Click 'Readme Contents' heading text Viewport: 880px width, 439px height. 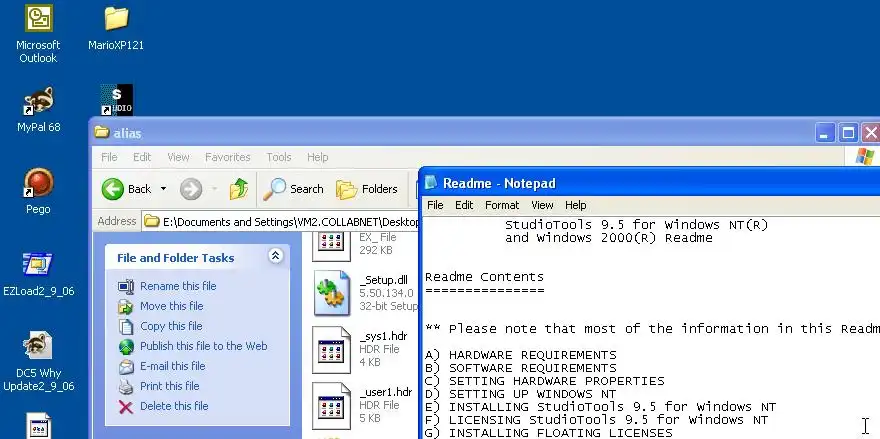pyautogui.click(x=484, y=277)
